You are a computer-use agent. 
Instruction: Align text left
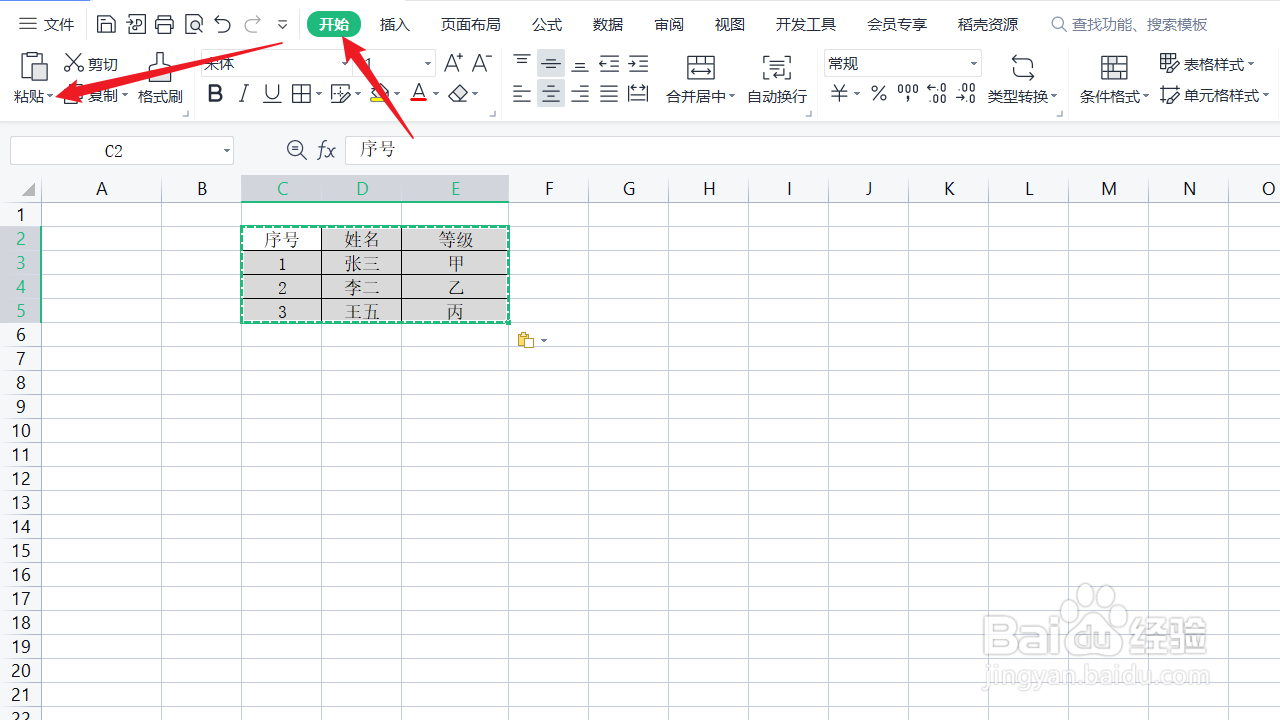click(x=522, y=94)
